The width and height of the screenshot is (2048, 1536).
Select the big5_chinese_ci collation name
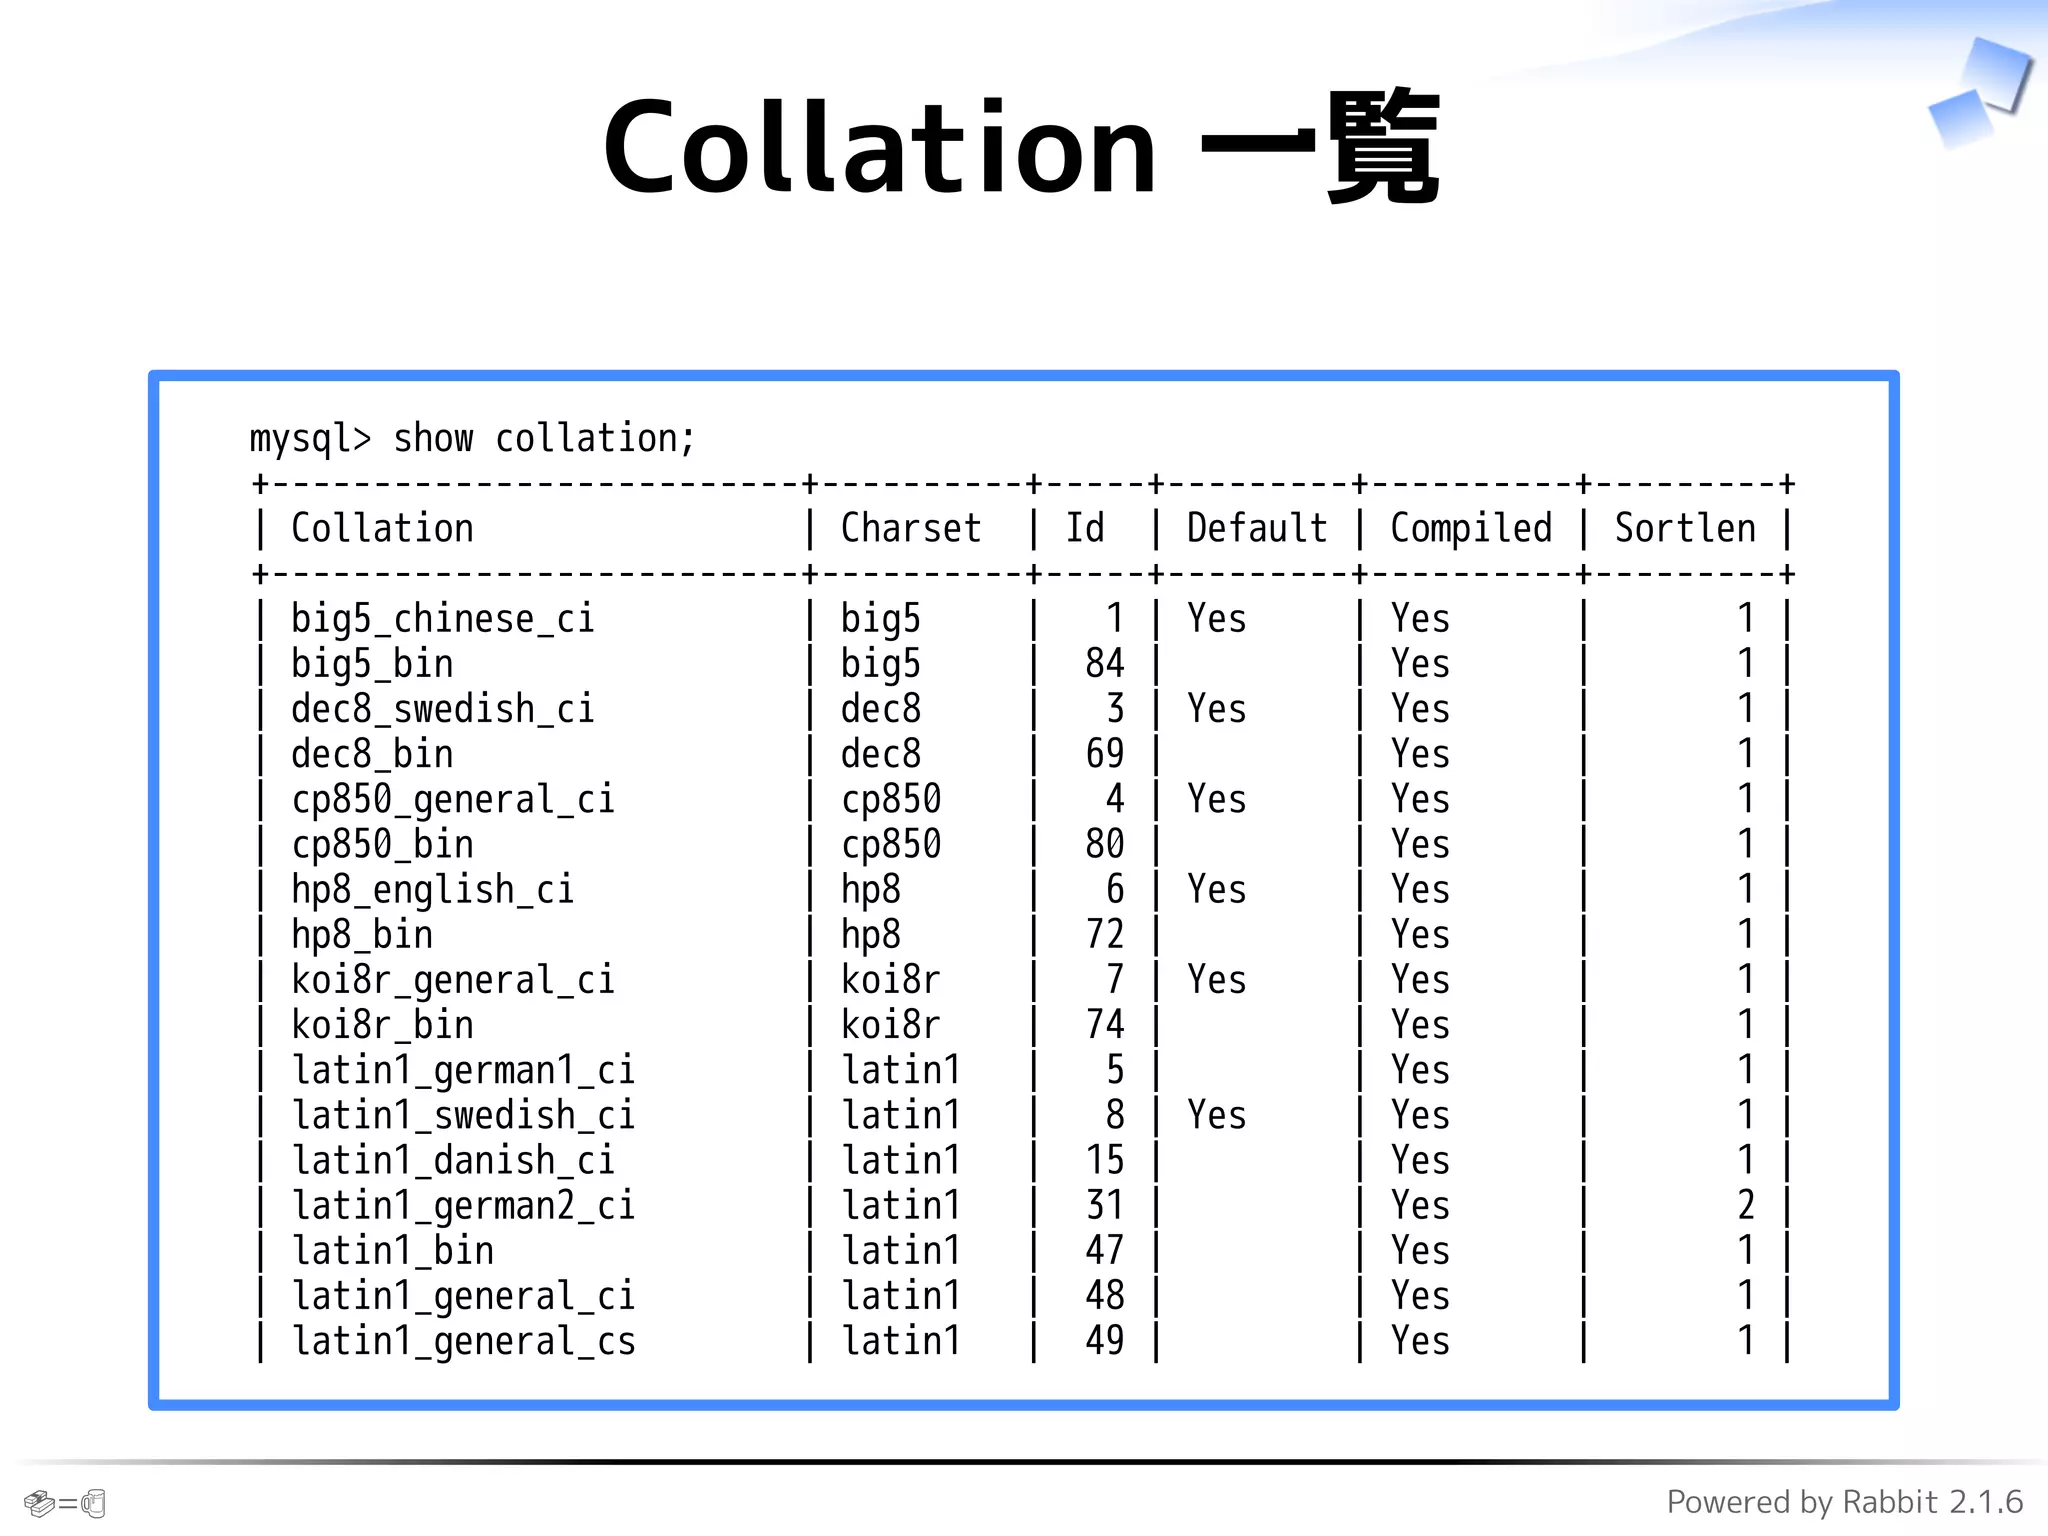coord(443,621)
